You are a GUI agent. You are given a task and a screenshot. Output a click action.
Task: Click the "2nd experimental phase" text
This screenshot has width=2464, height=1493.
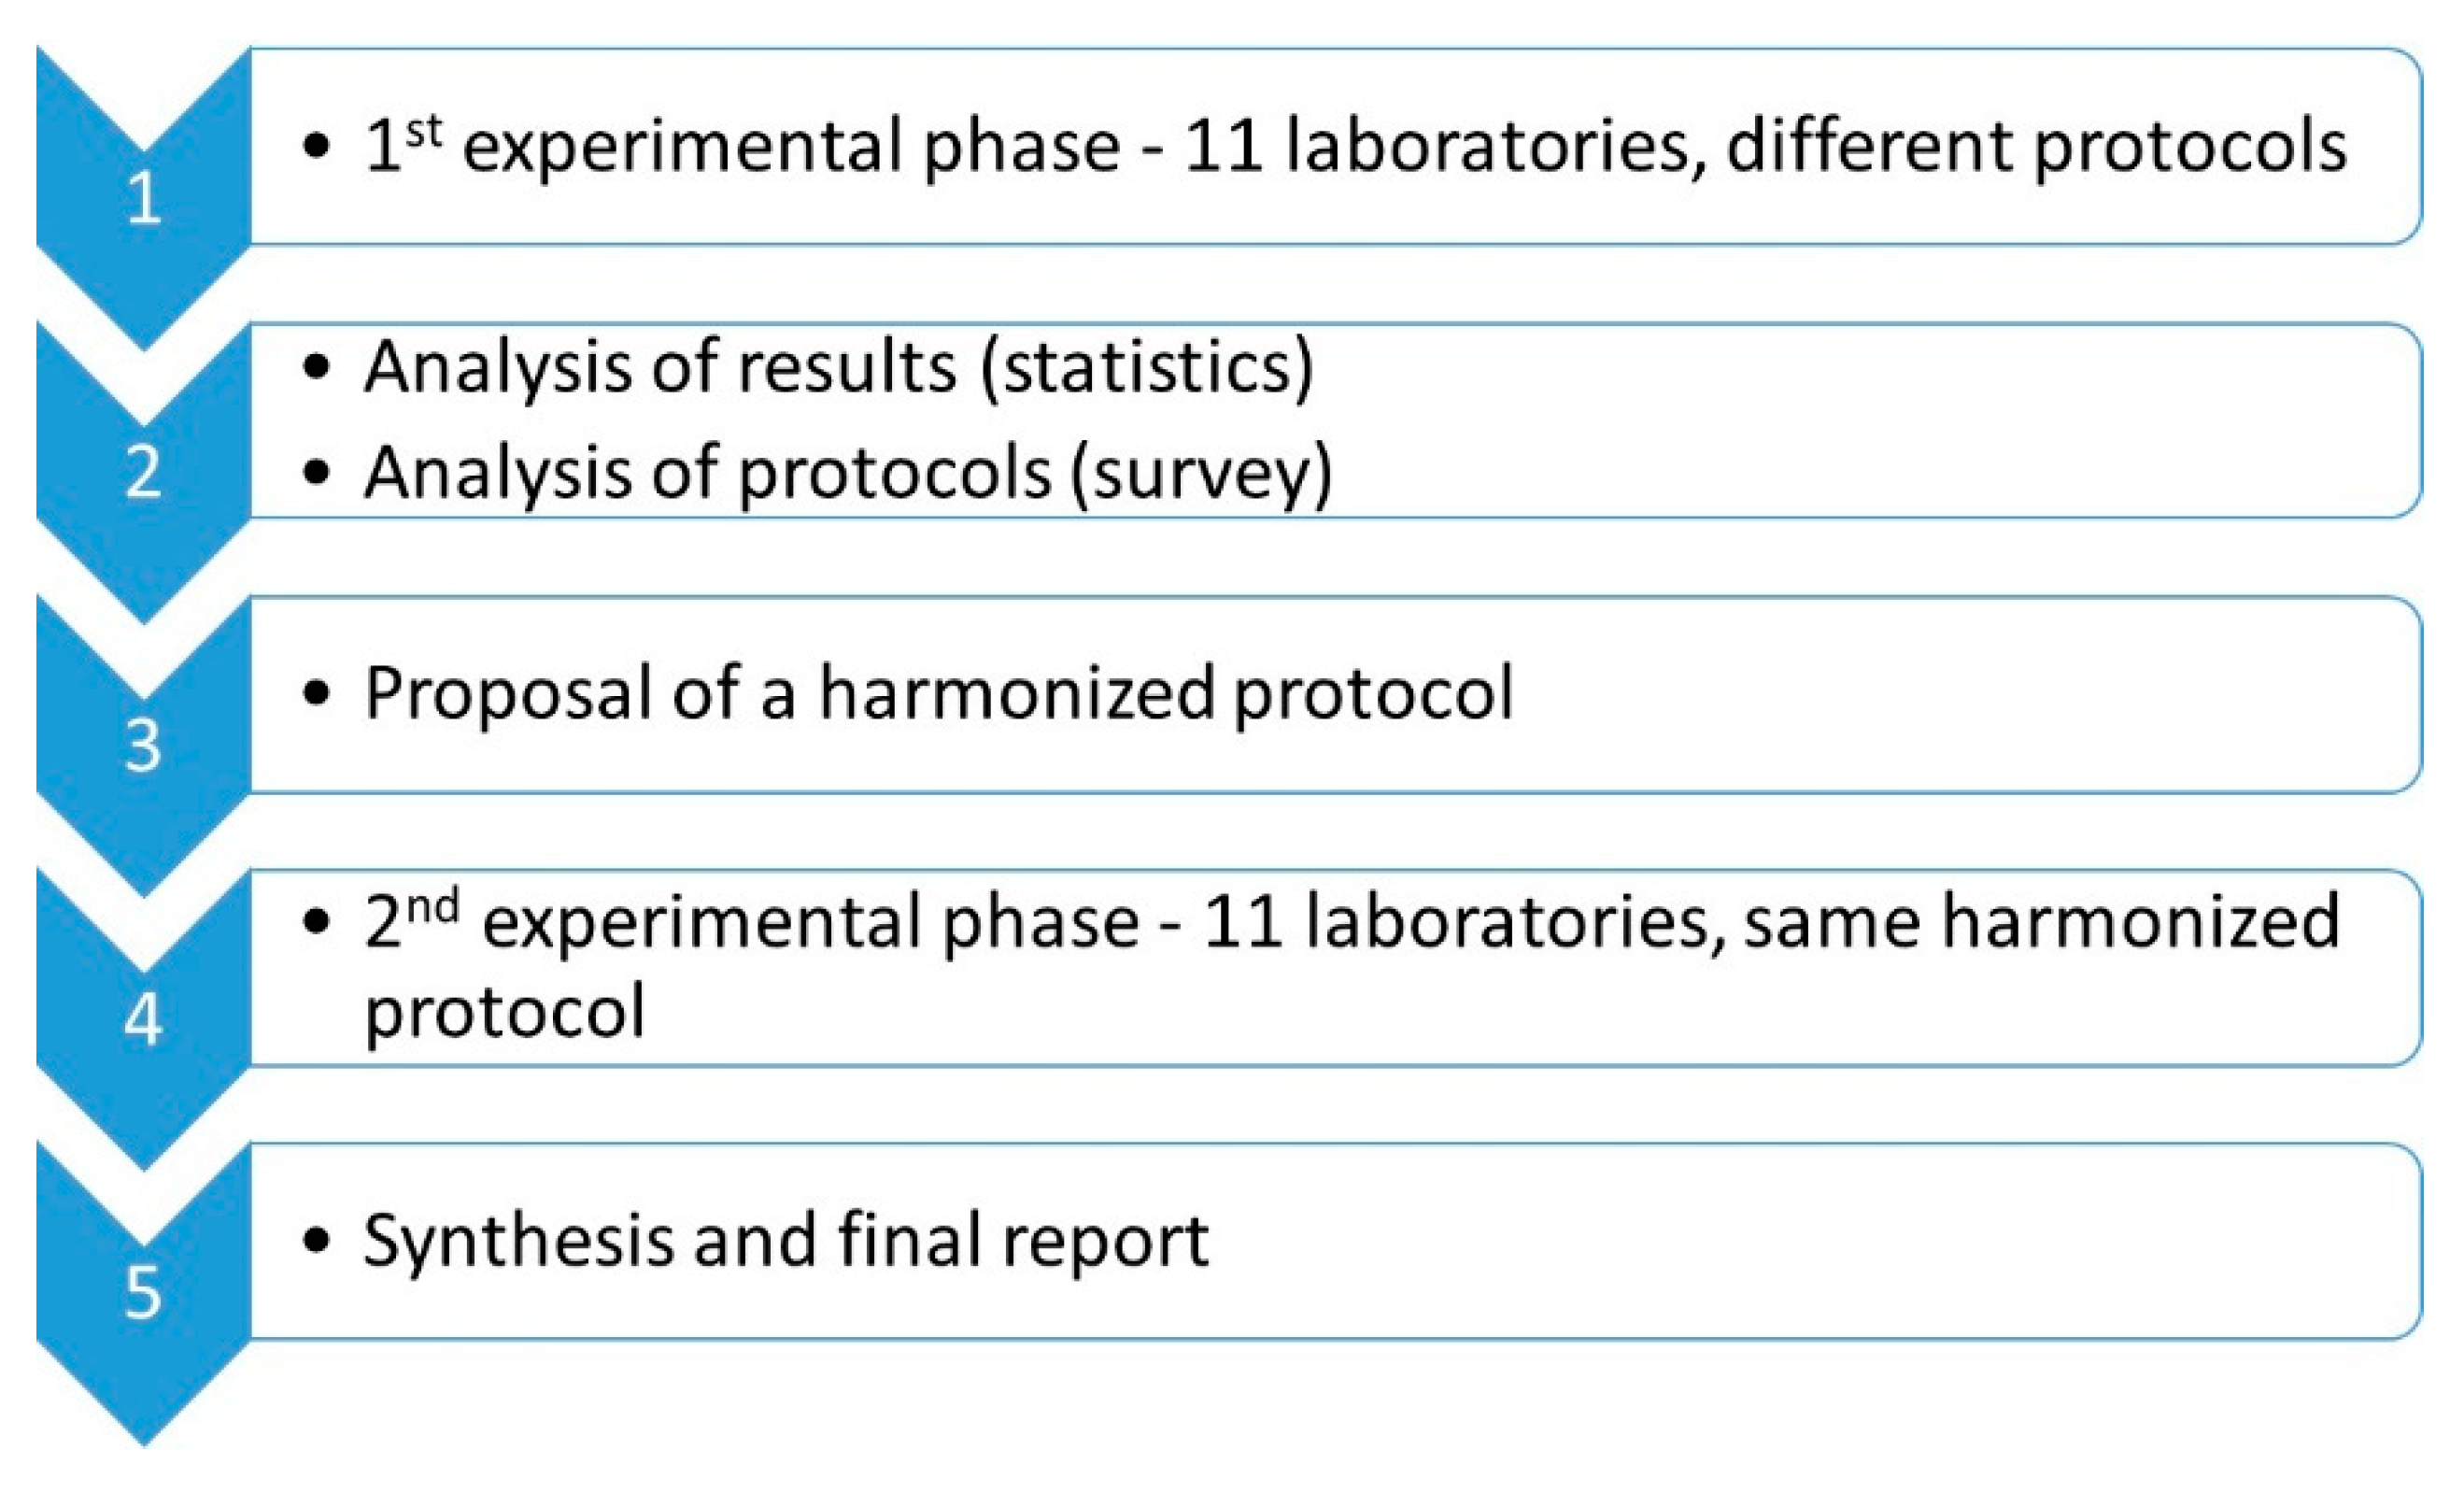point(750,922)
